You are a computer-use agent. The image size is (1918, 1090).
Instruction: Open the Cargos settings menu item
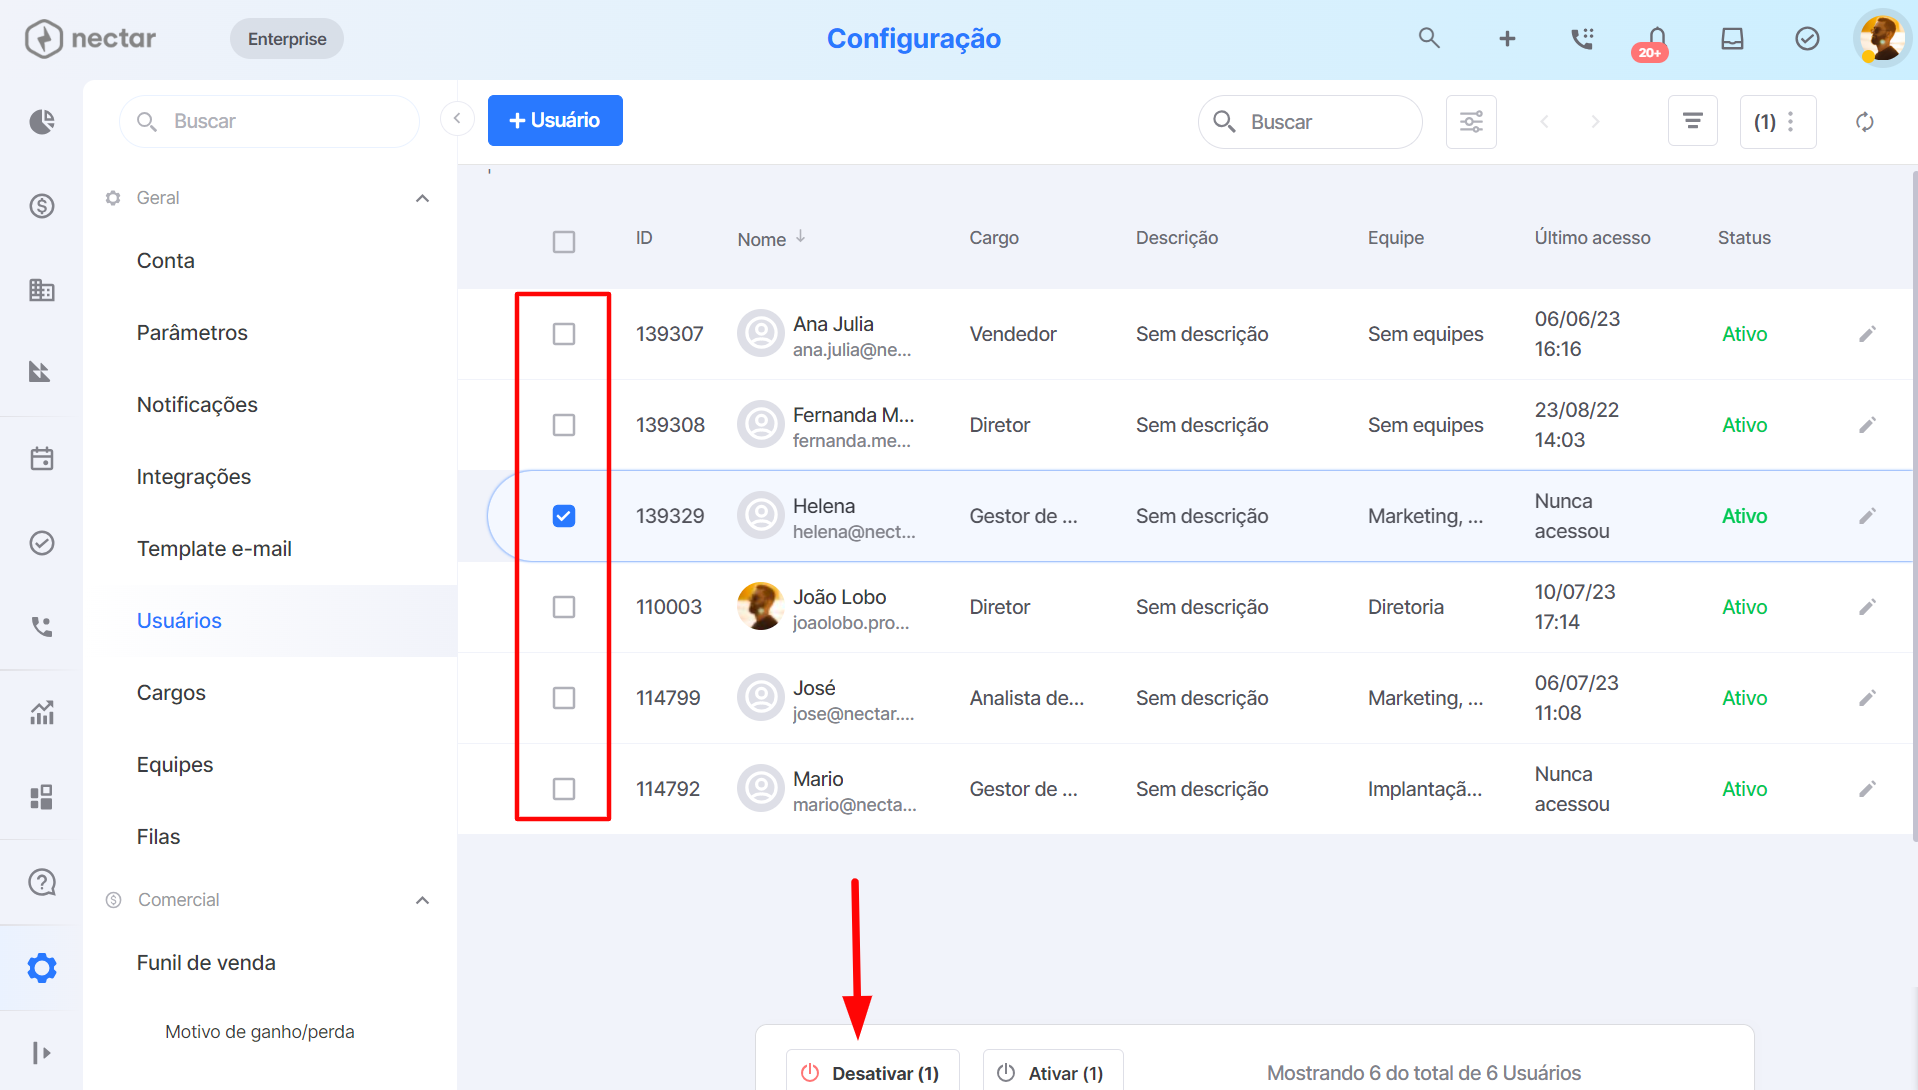point(171,693)
